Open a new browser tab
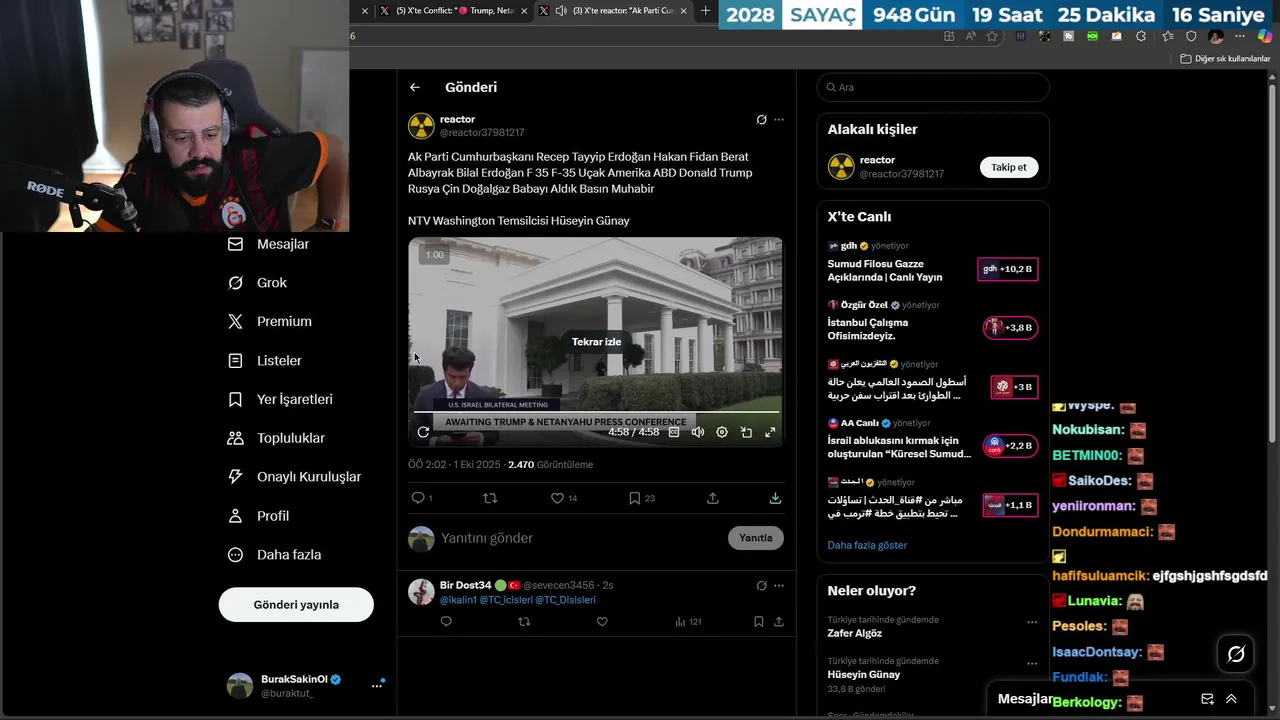 tap(705, 11)
